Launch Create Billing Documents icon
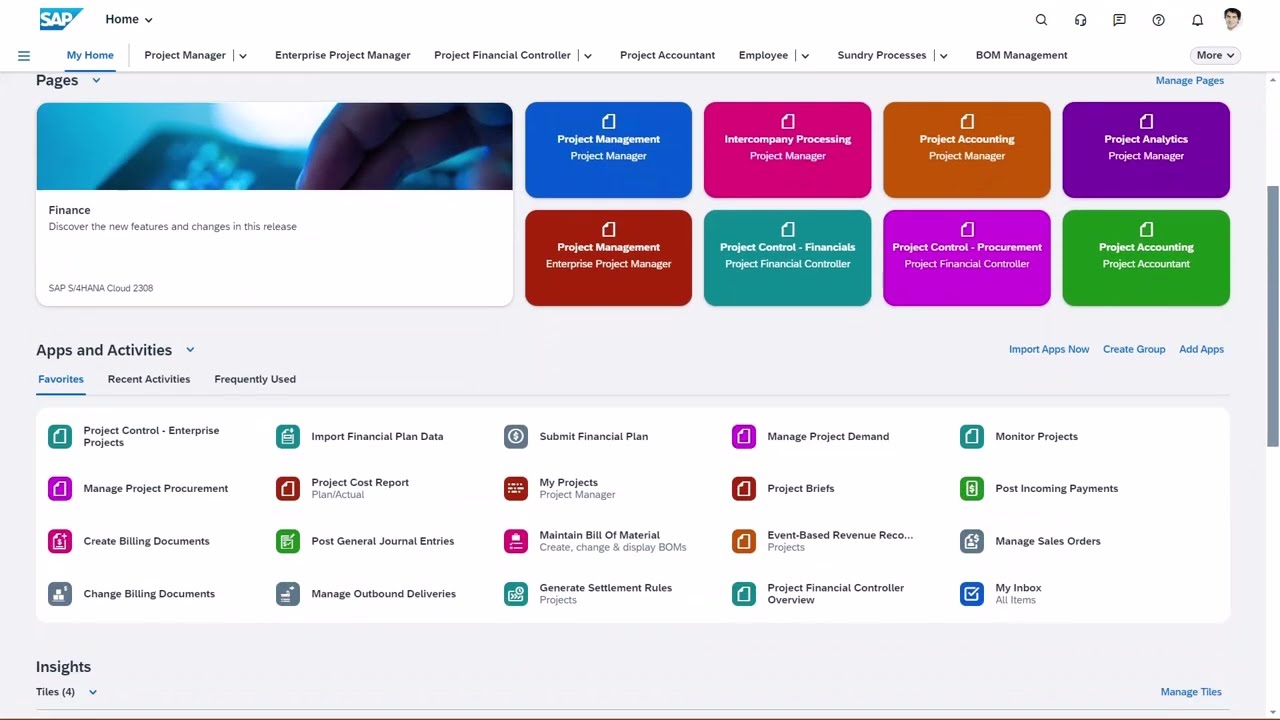Screen dimensions: 1280x720 [60, 541]
